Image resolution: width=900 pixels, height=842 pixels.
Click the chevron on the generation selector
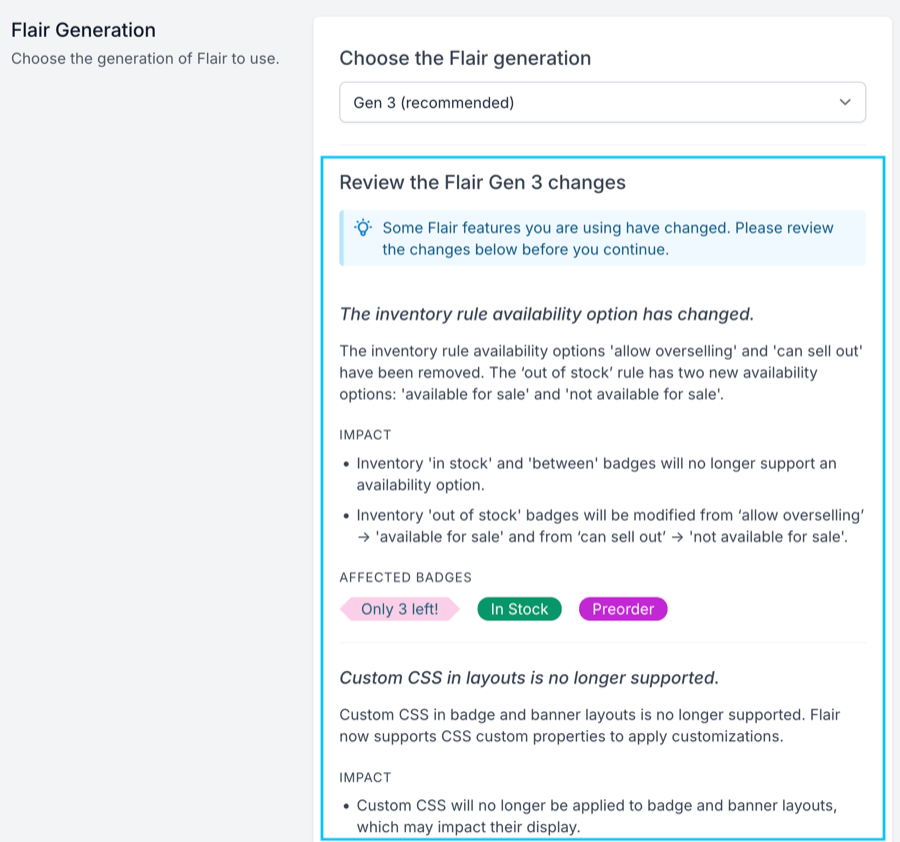tap(843, 102)
